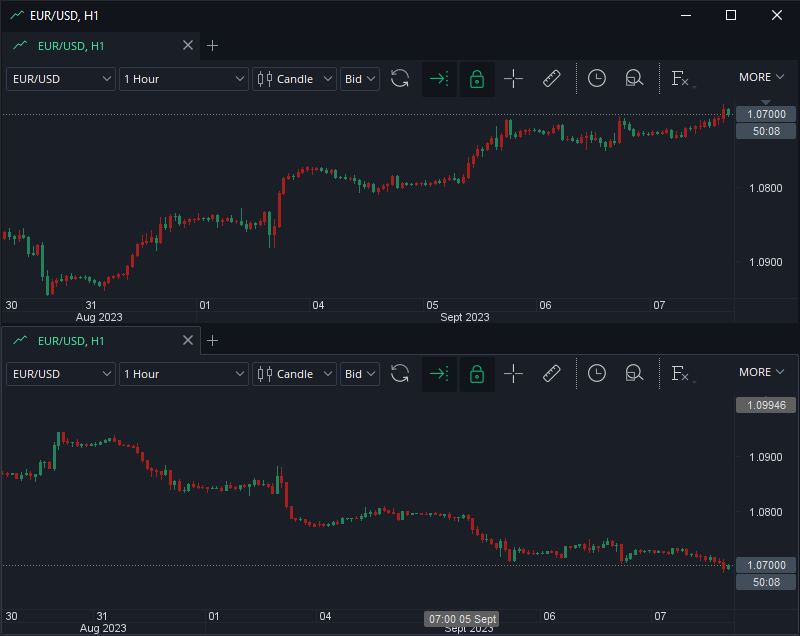The width and height of the screenshot is (800, 636).
Task: Click the 50:08 countdown on bottom chart
Action: 766,582
